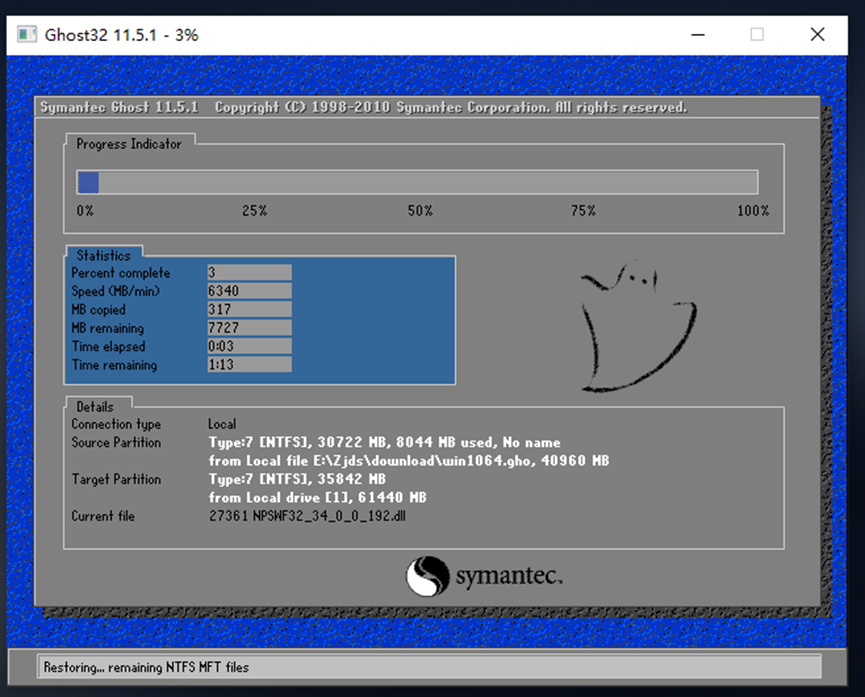The height and width of the screenshot is (697, 865).
Task: Click the target Type:7 NTFS 35842 MB line
Action: pyautogui.click(x=297, y=479)
